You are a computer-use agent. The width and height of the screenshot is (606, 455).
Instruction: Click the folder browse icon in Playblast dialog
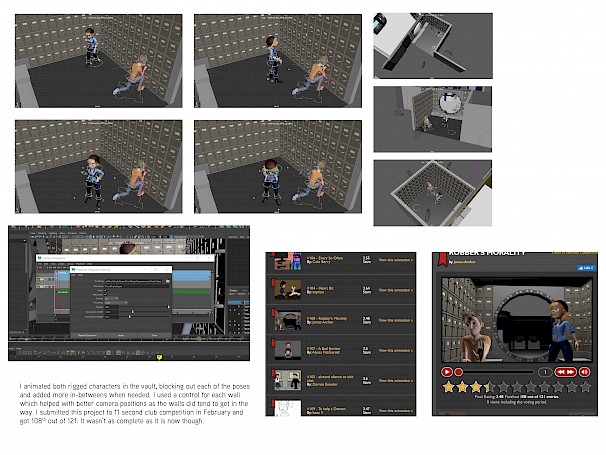[166, 281]
